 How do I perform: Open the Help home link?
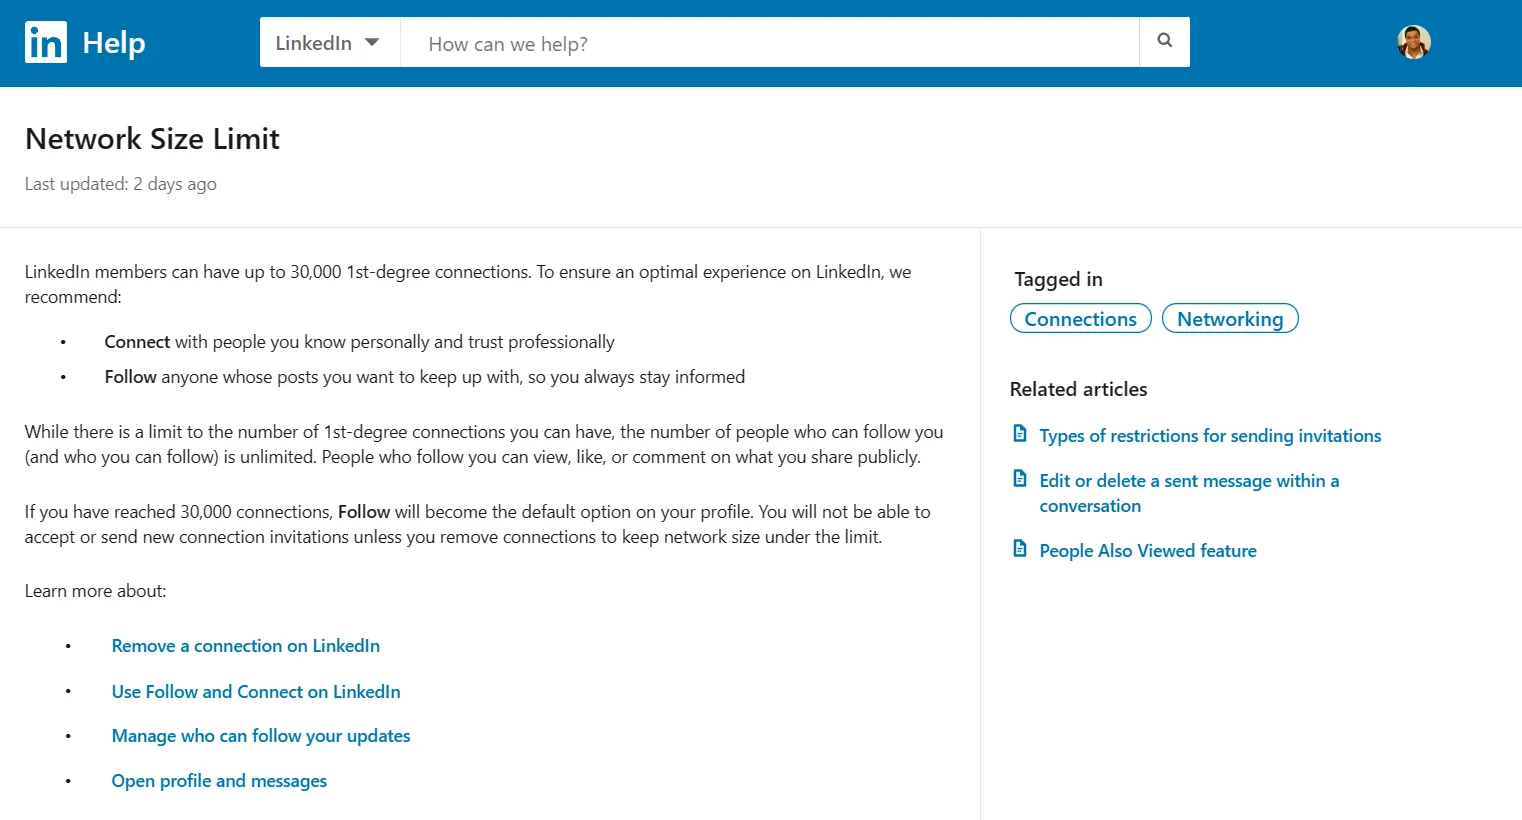click(114, 43)
